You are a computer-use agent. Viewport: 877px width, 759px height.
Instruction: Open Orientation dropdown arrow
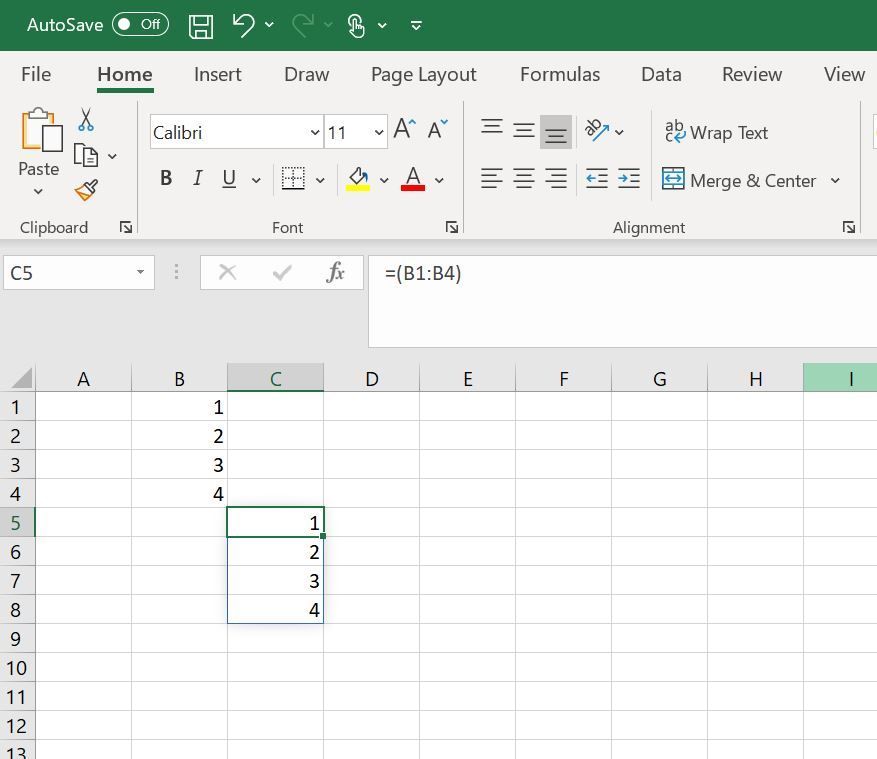point(619,133)
